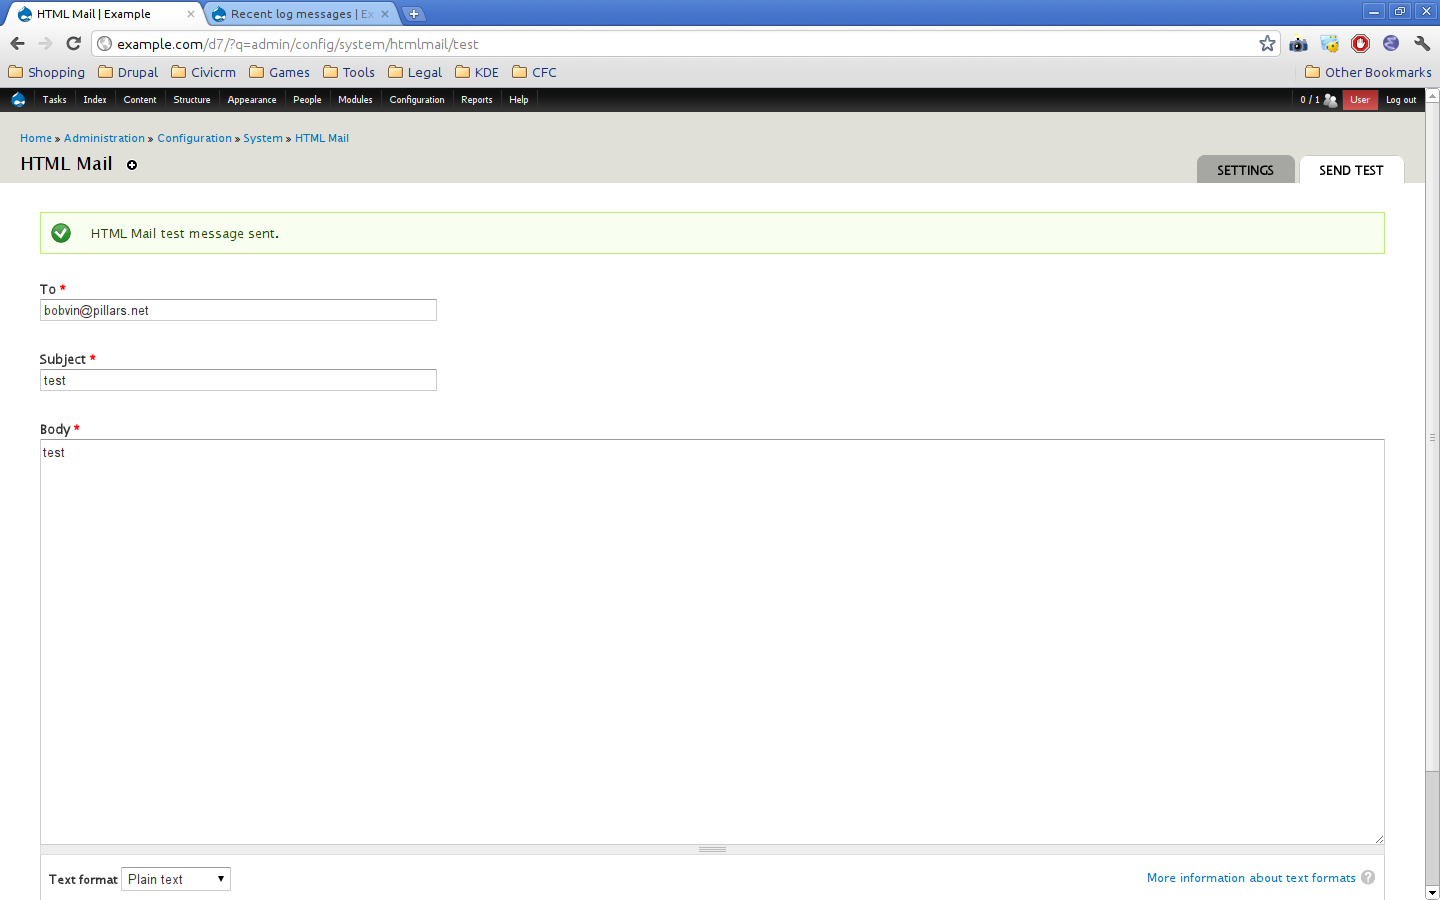Click into the Subject text field
This screenshot has width=1440, height=900.
[x=238, y=380]
